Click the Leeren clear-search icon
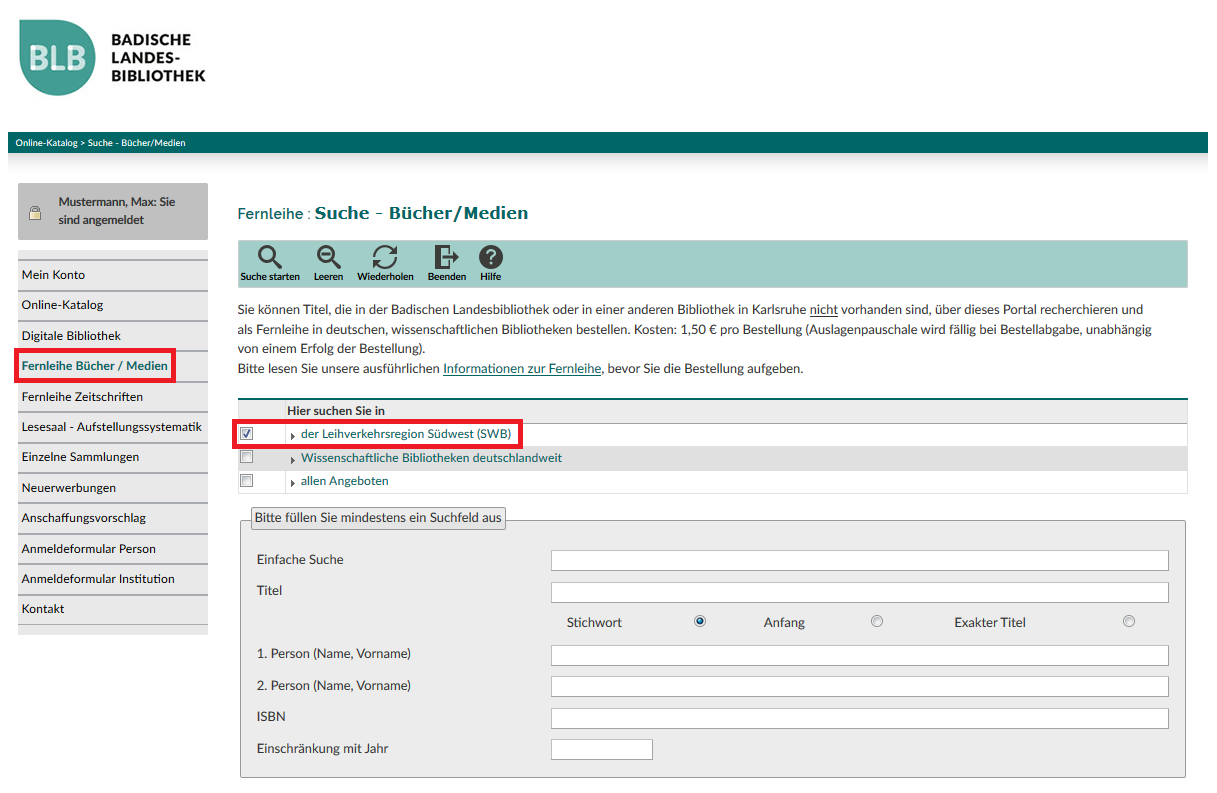Screen dimensions: 1217x793 328,257
